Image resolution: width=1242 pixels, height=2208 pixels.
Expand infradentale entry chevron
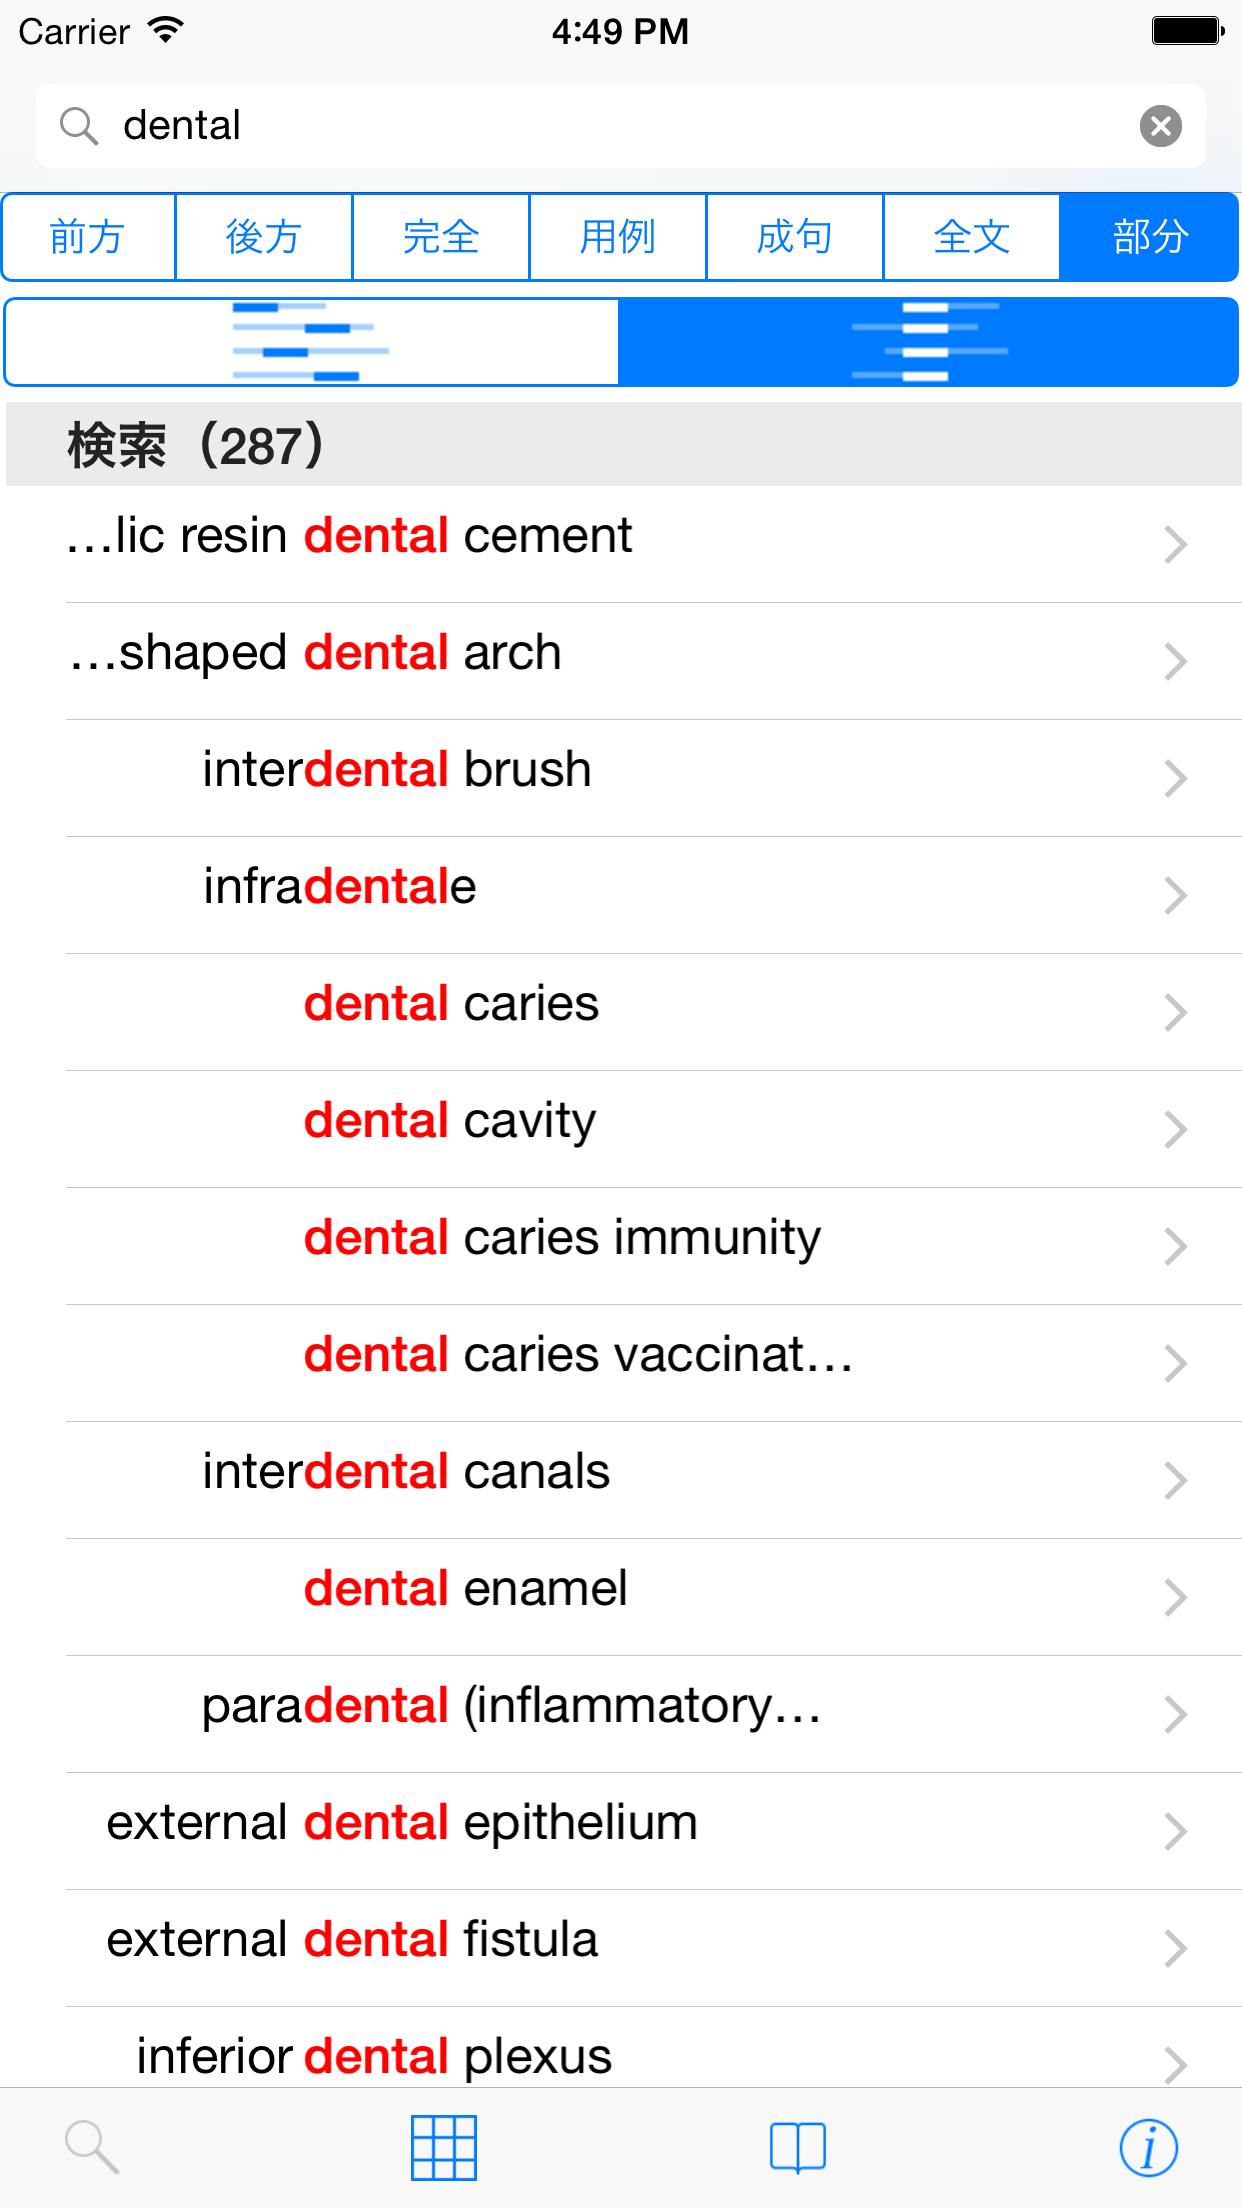tap(1175, 895)
